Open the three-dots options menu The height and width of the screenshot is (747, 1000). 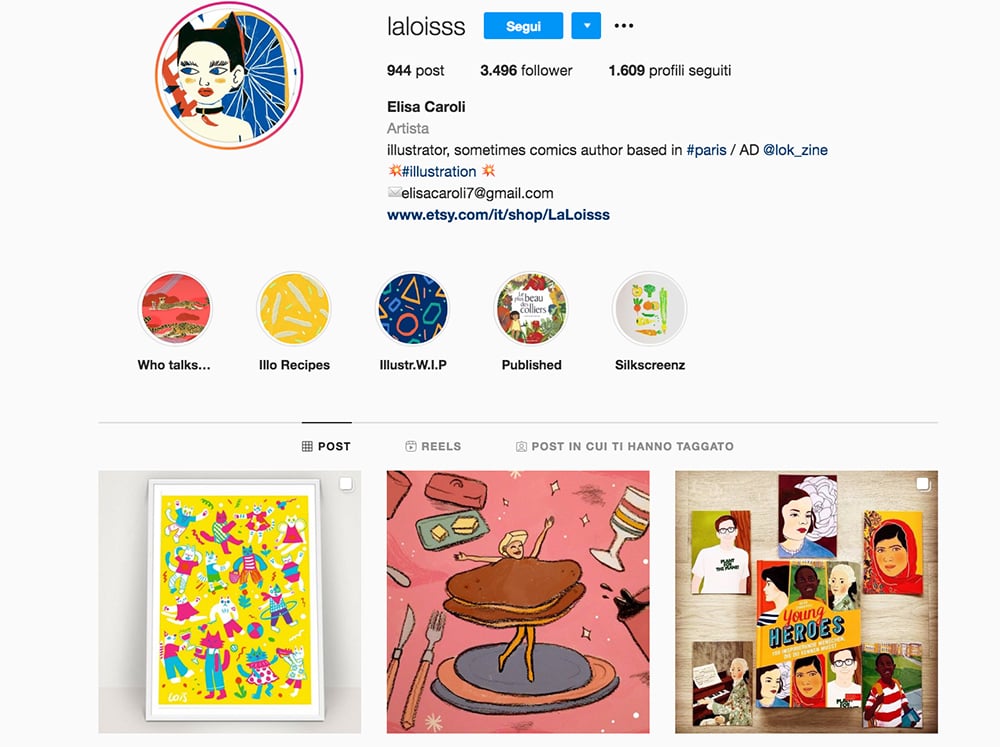[x=623, y=26]
